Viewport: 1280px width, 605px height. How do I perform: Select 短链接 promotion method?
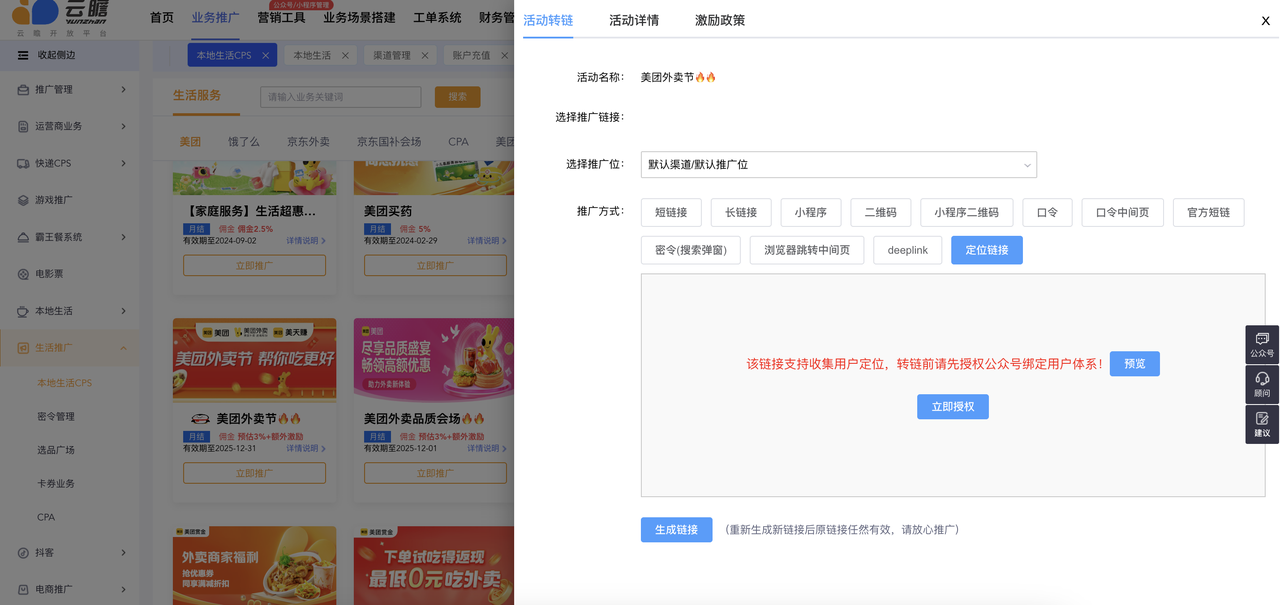click(x=671, y=212)
